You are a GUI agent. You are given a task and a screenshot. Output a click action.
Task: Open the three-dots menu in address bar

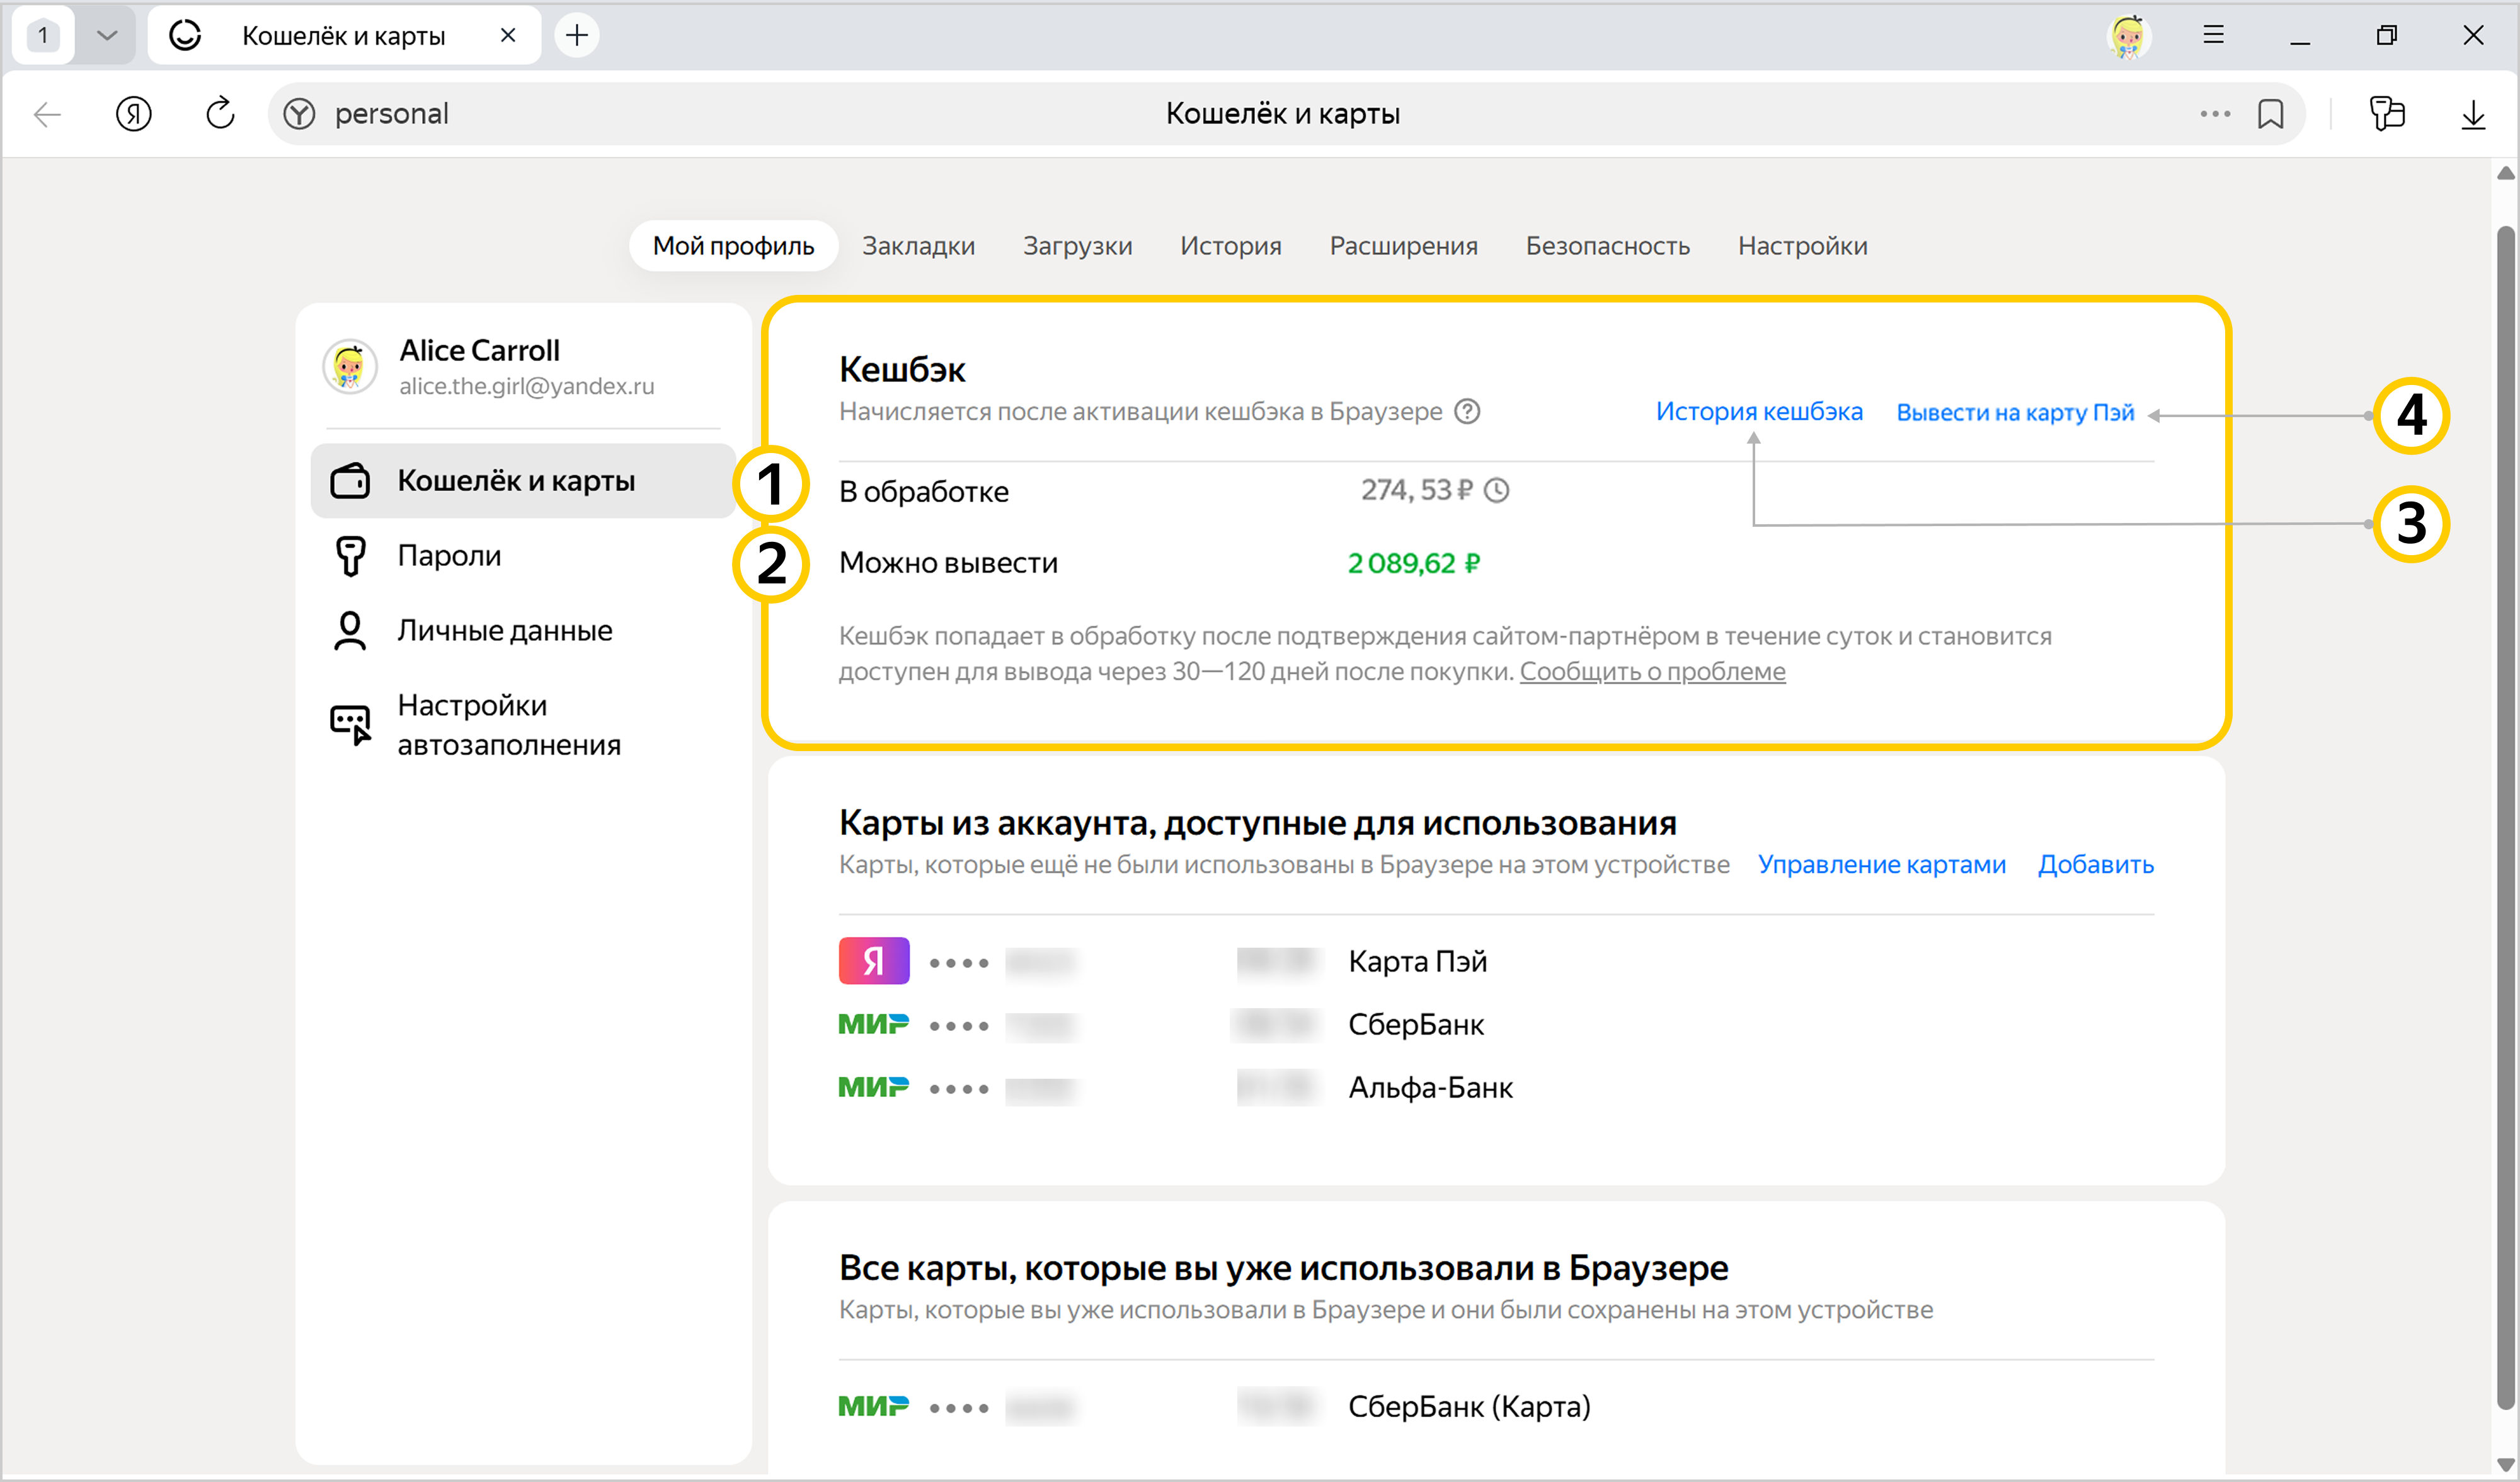click(x=2214, y=113)
